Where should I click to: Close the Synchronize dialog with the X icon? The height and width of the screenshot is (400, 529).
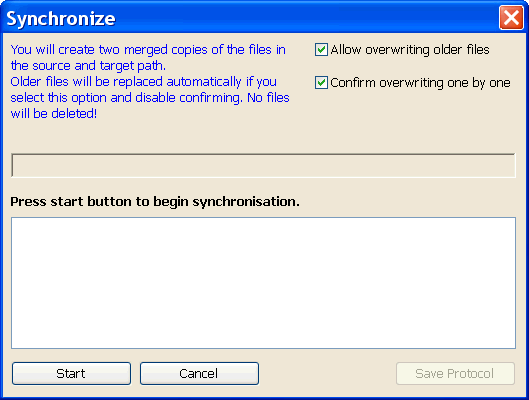[511, 18]
